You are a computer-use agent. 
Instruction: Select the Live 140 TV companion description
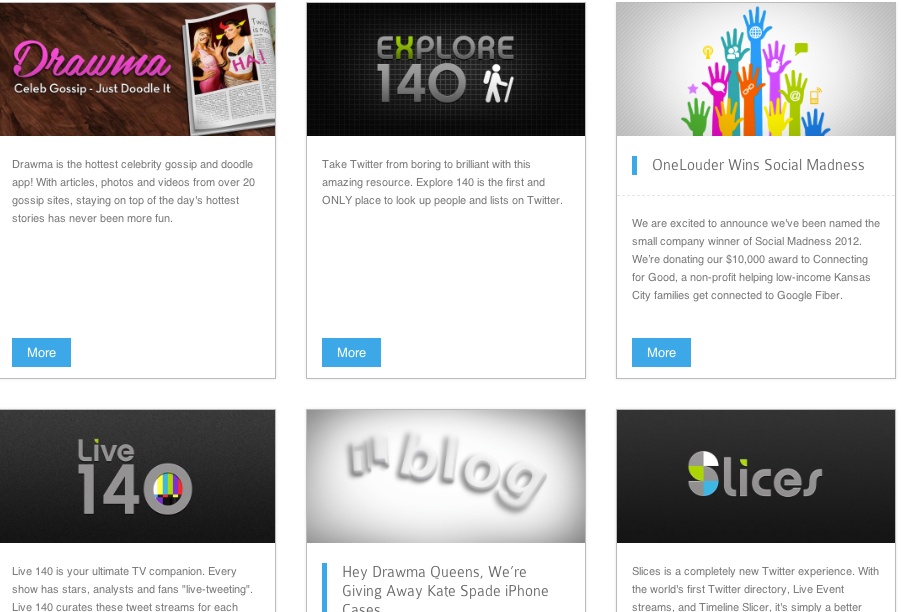coord(132,589)
